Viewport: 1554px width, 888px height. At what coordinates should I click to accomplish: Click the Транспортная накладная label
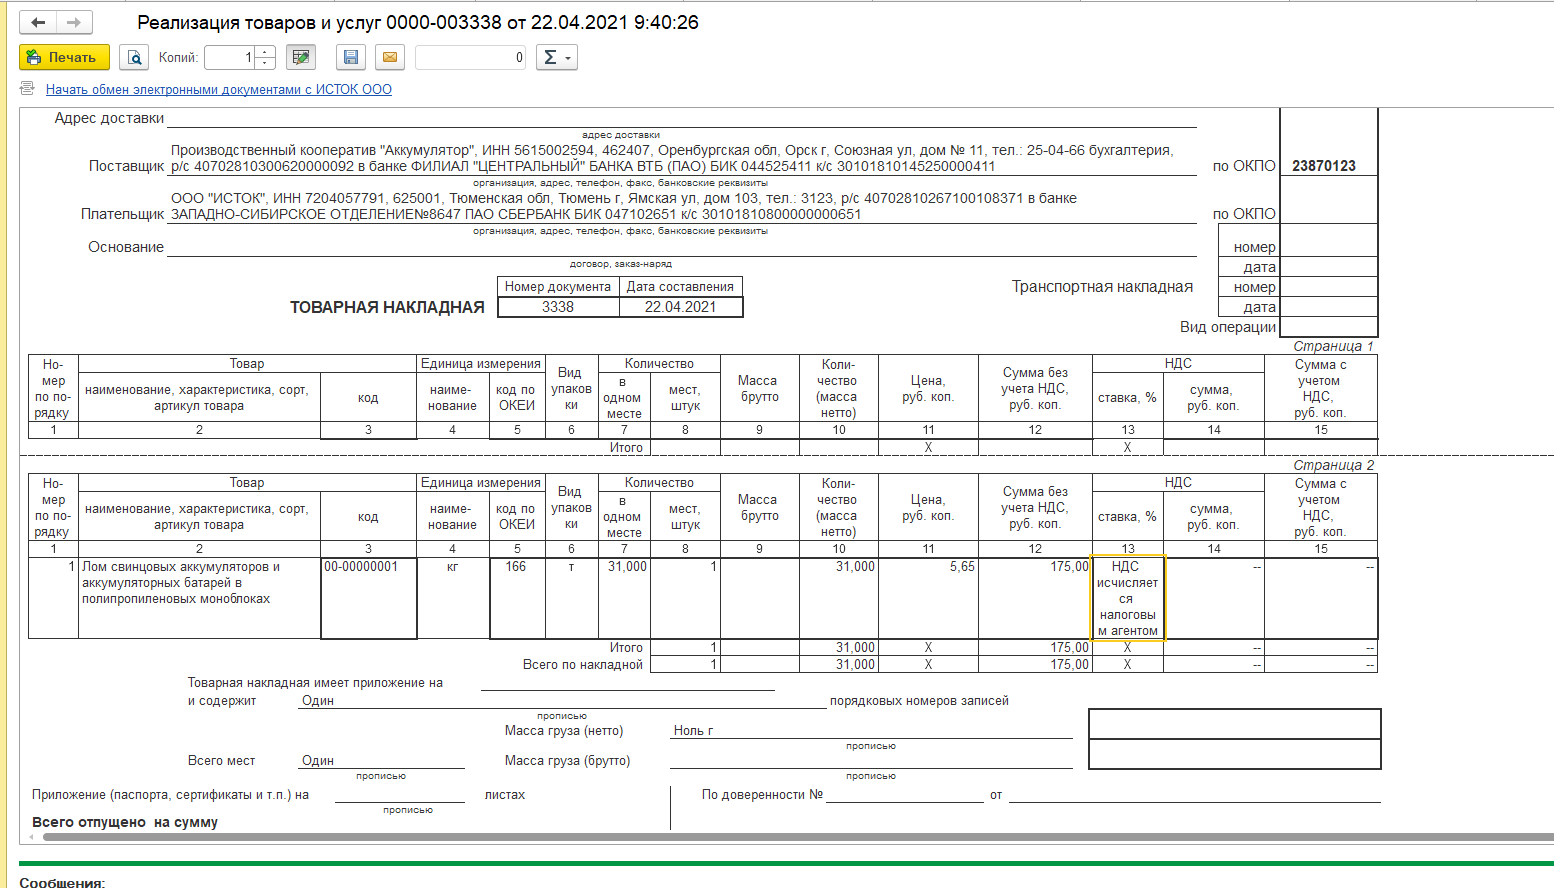click(x=1102, y=287)
